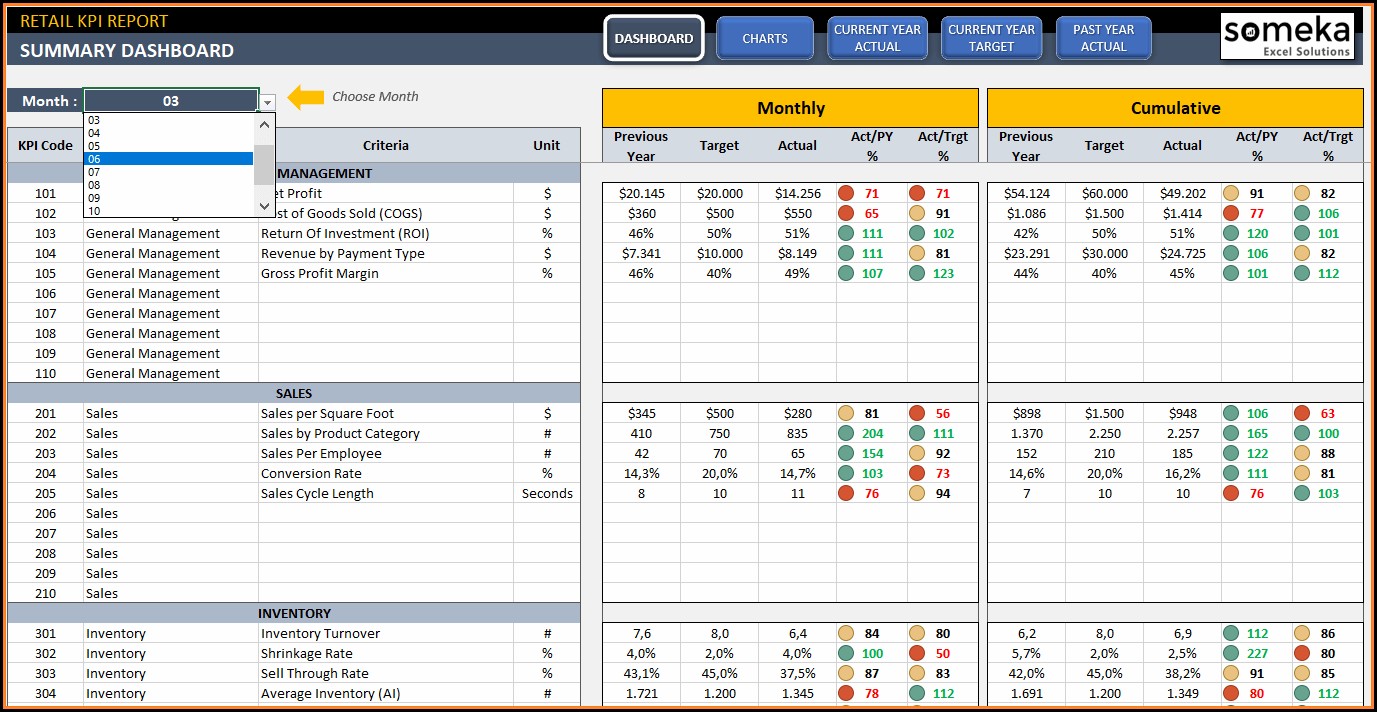Viewport: 1377px width, 712px height.
Task: Open Past Year Actual page
Action: pos(1103,38)
